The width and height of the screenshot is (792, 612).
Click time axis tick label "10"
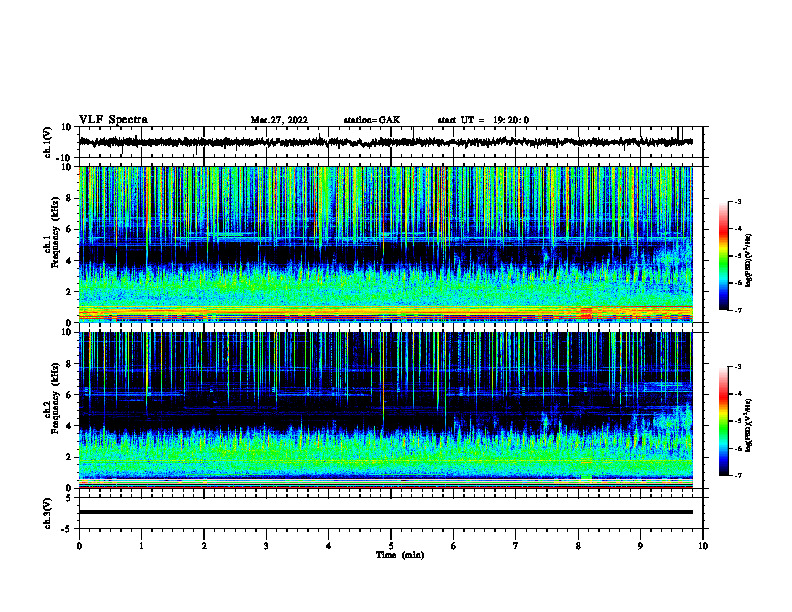703,546
